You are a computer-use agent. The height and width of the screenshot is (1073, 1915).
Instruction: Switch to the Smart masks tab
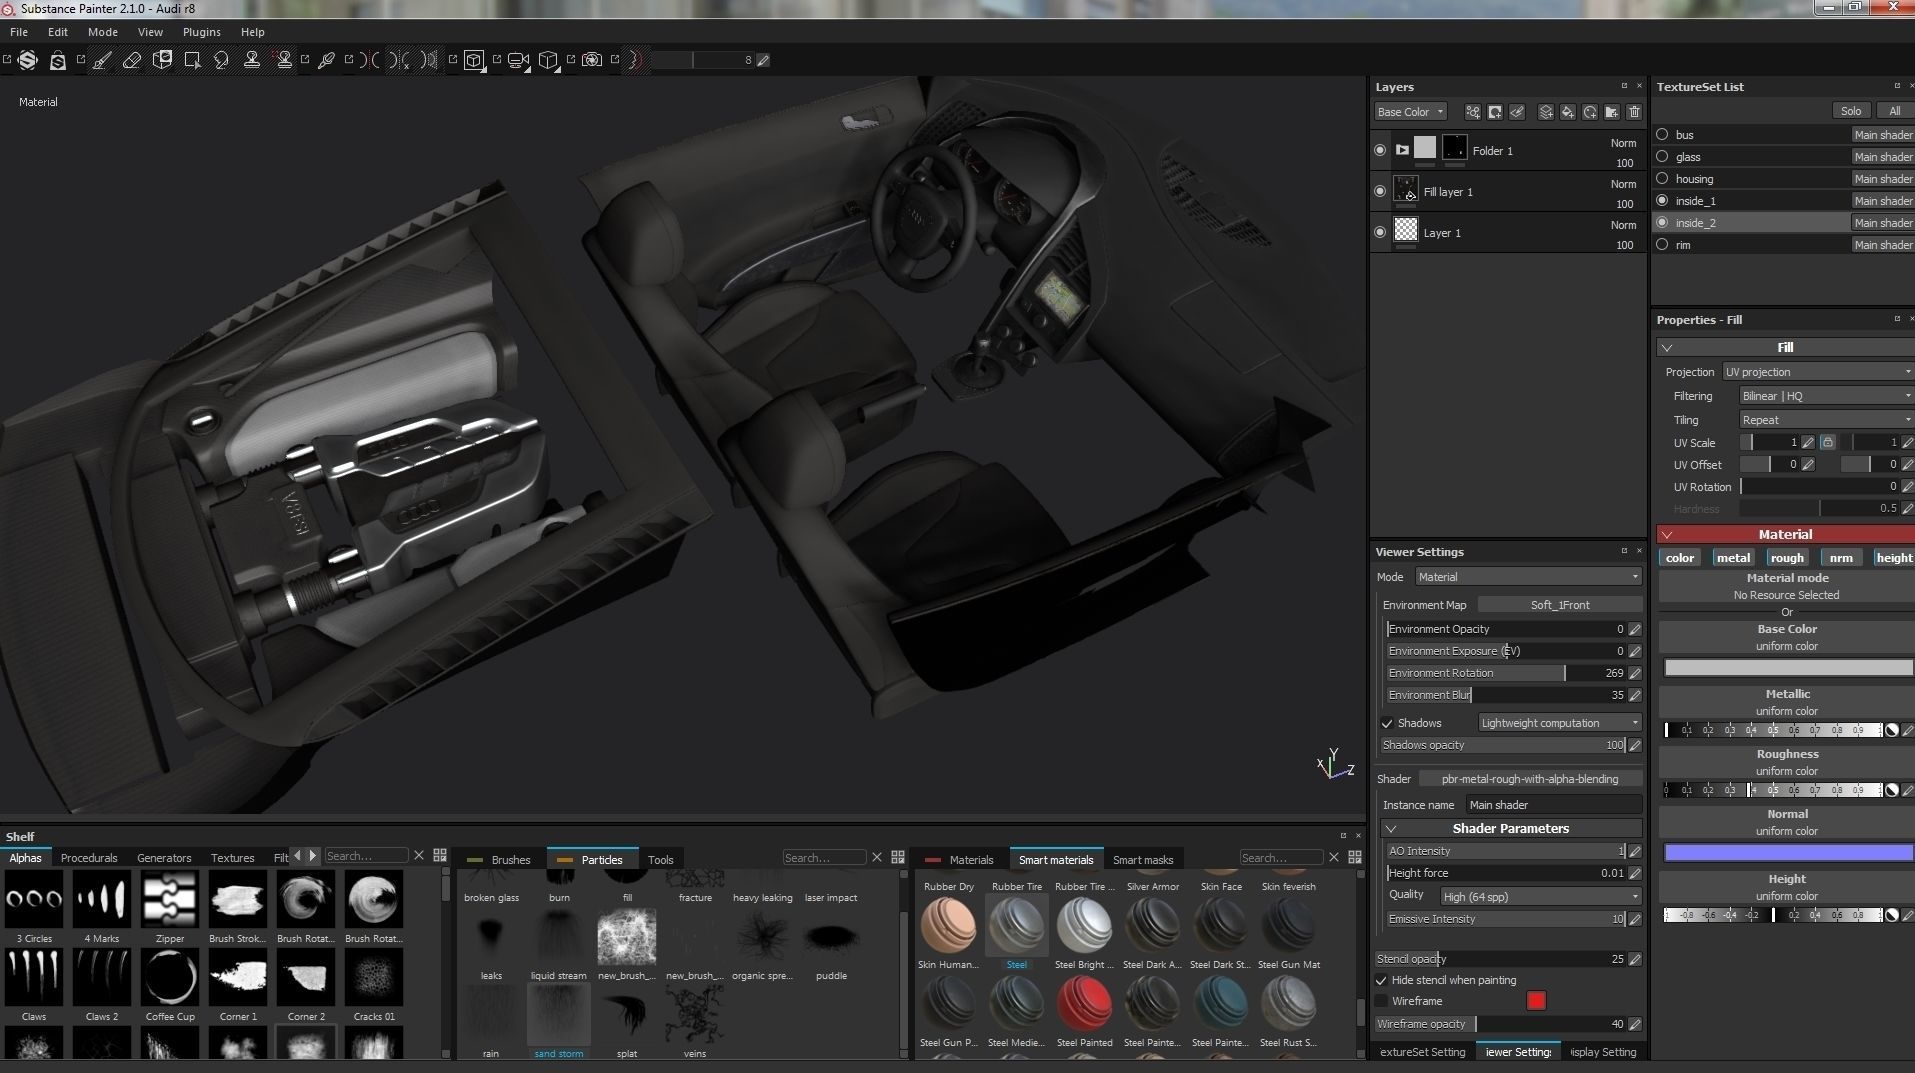coord(1143,860)
